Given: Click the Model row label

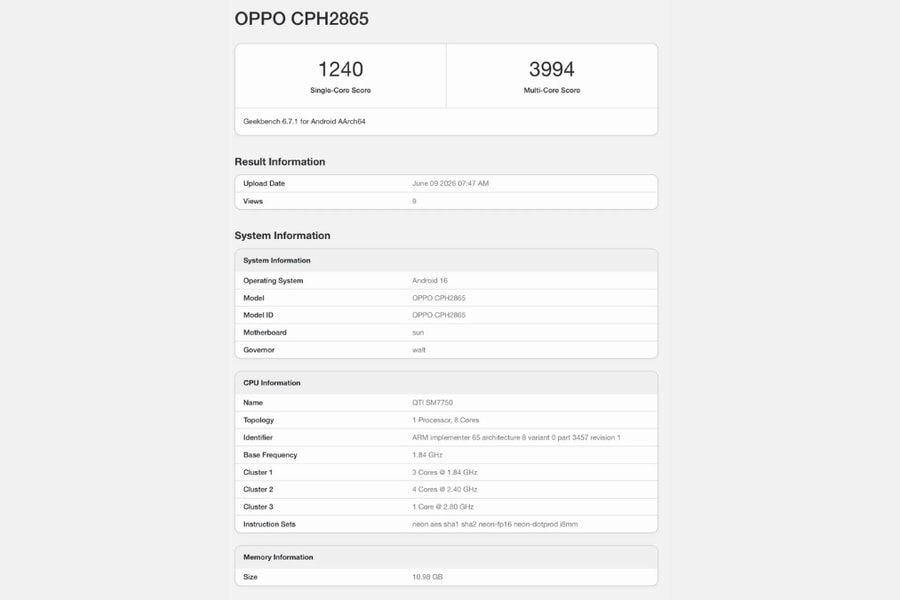Looking at the screenshot, I should pyautogui.click(x=254, y=298).
